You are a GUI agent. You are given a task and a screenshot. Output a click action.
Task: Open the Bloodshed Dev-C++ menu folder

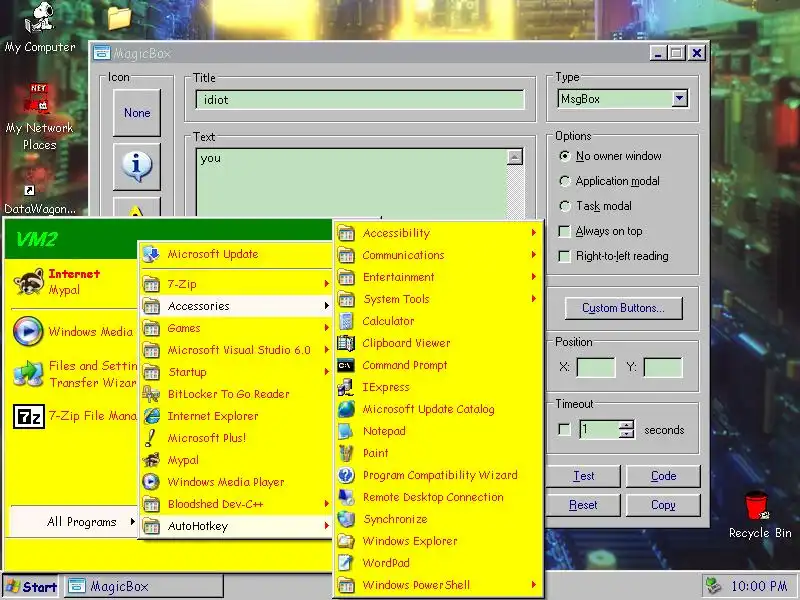236,504
